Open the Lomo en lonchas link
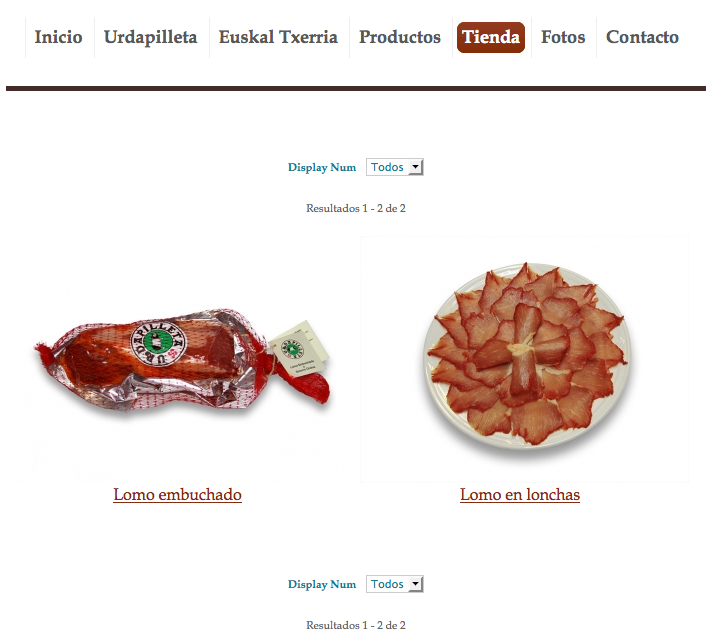727x642 pixels. [x=520, y=495]
